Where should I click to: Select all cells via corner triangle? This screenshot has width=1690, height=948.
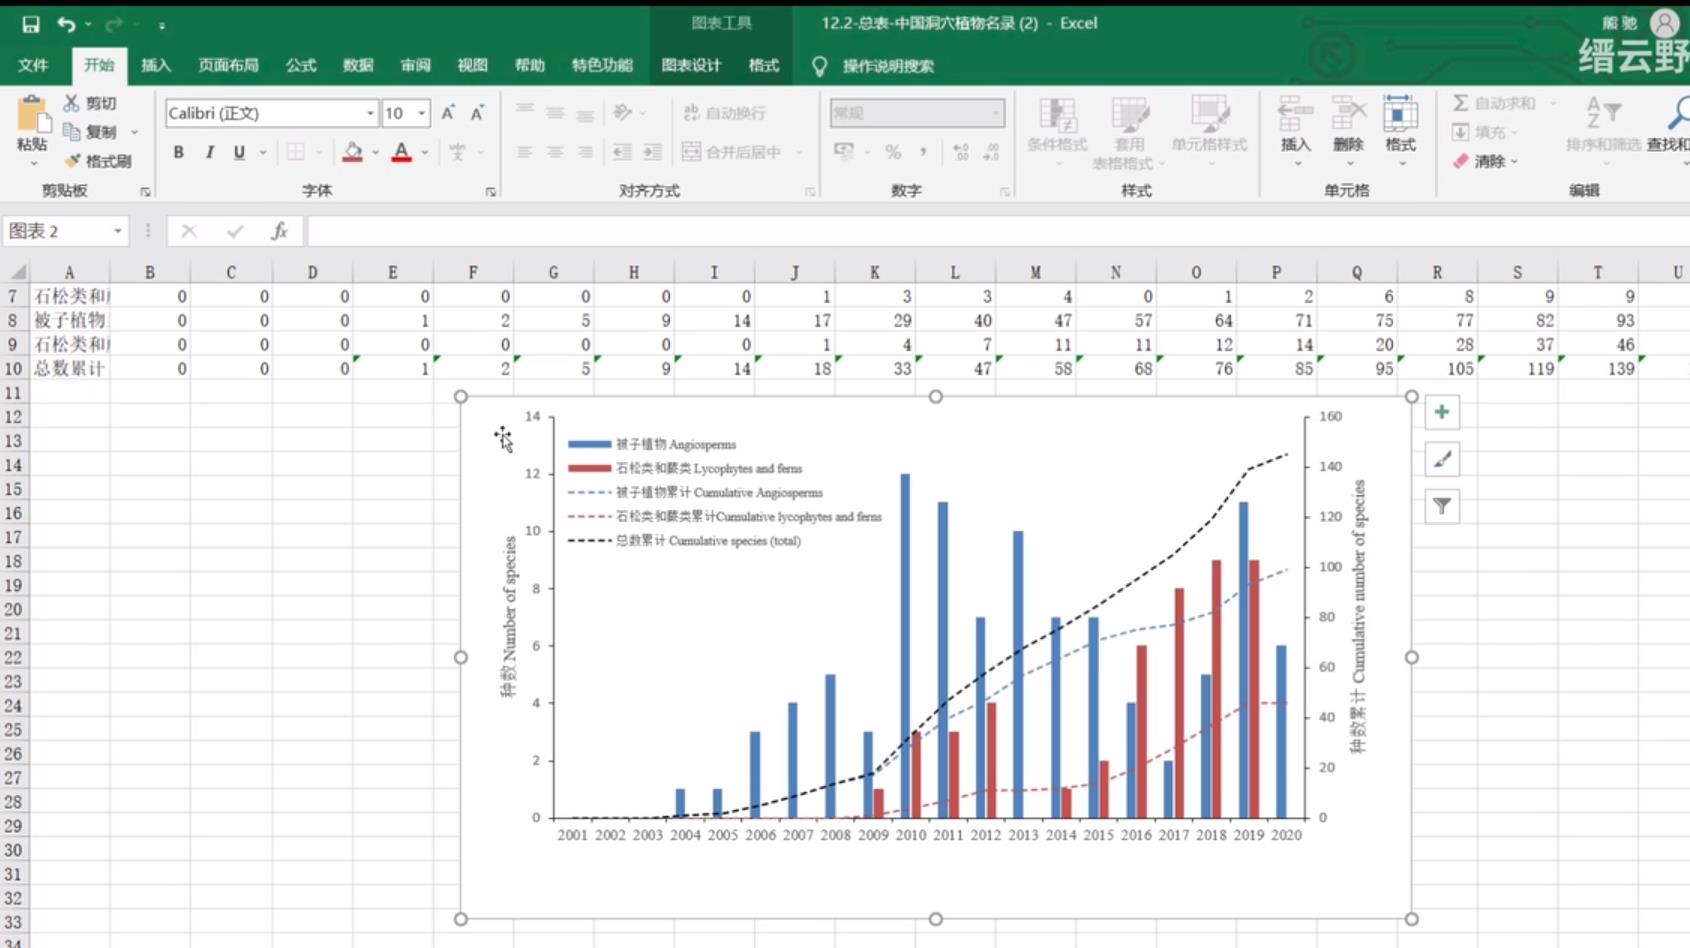pyautogui.click(x=17, y=272)
